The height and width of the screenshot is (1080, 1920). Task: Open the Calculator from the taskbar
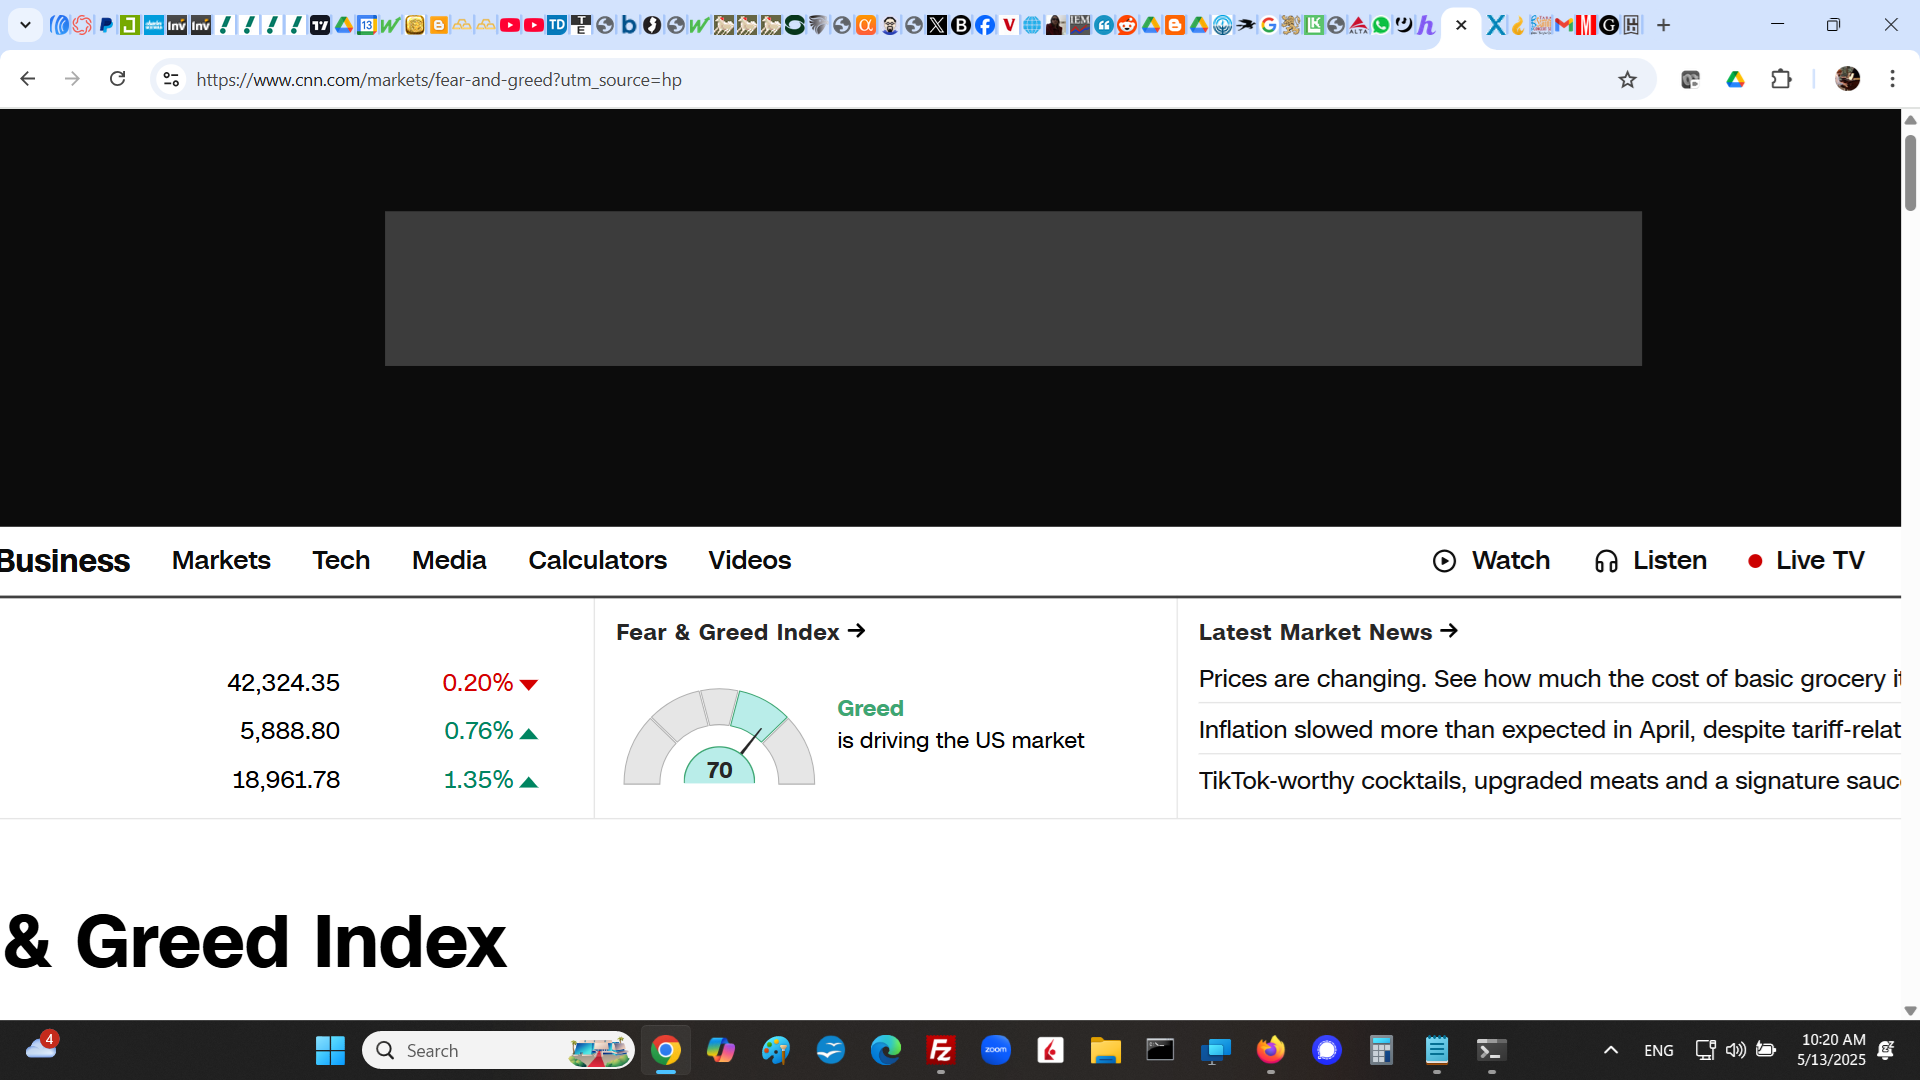pos(1381,1050)
